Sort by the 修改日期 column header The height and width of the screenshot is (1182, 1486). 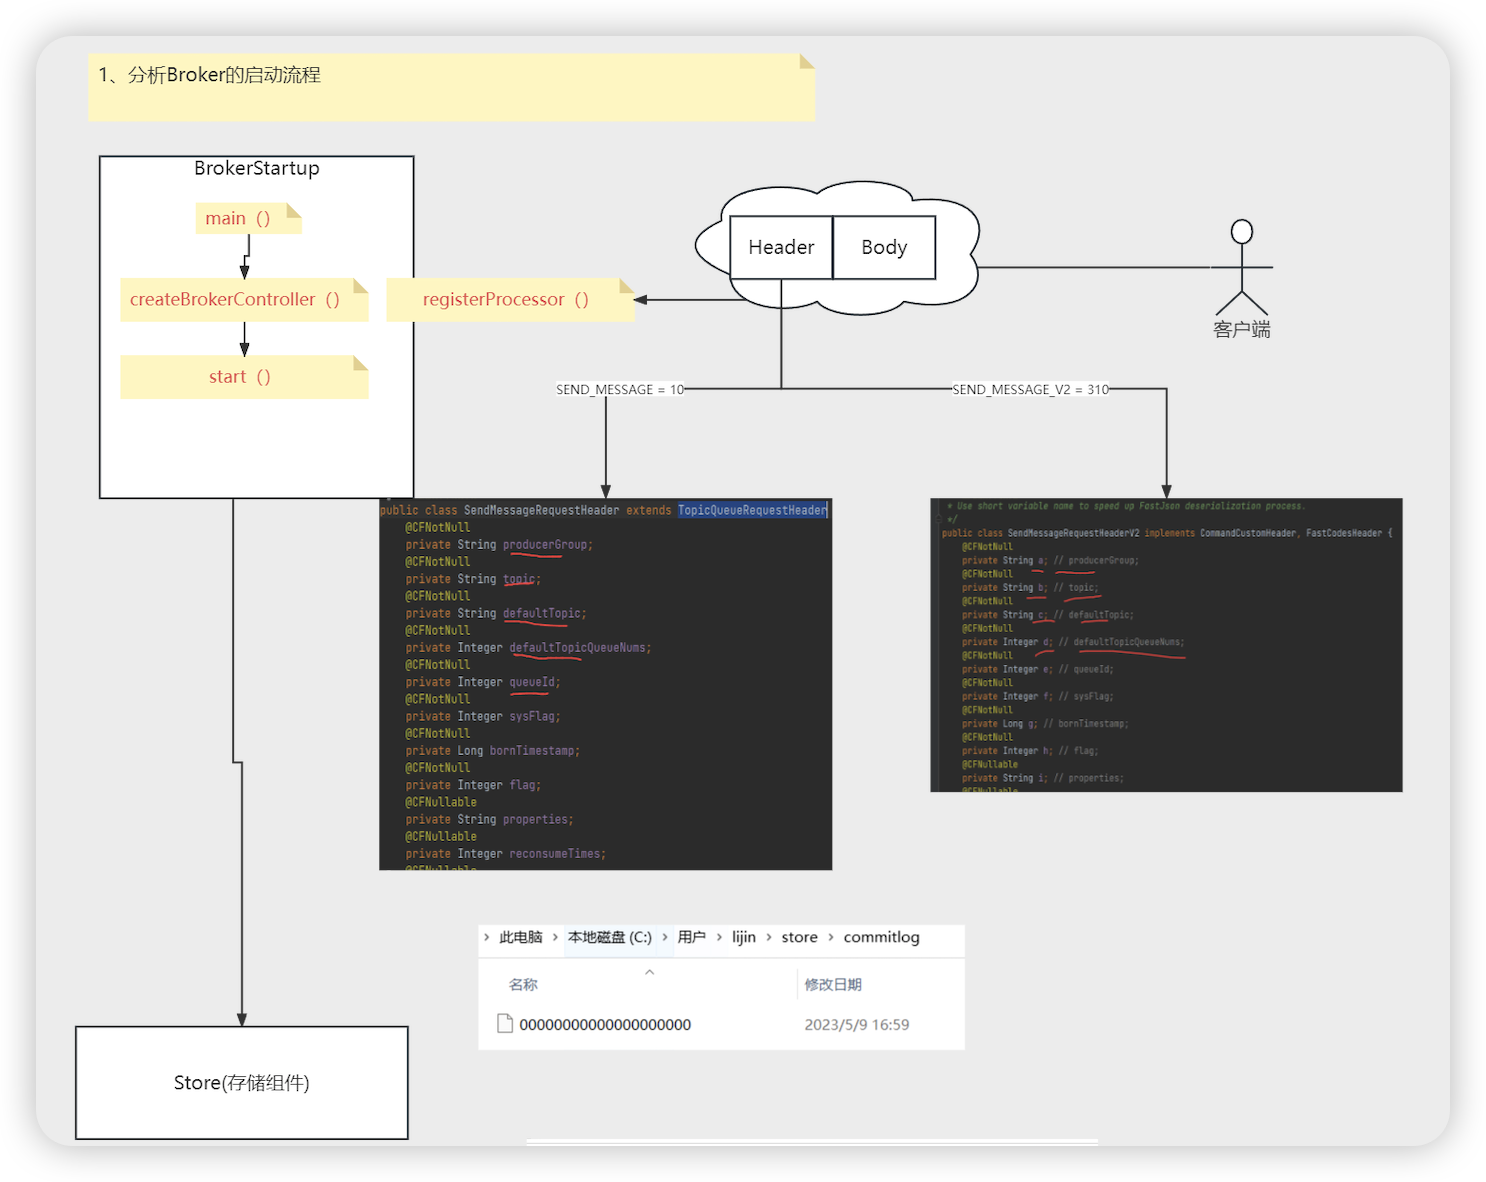coord(833,985)
